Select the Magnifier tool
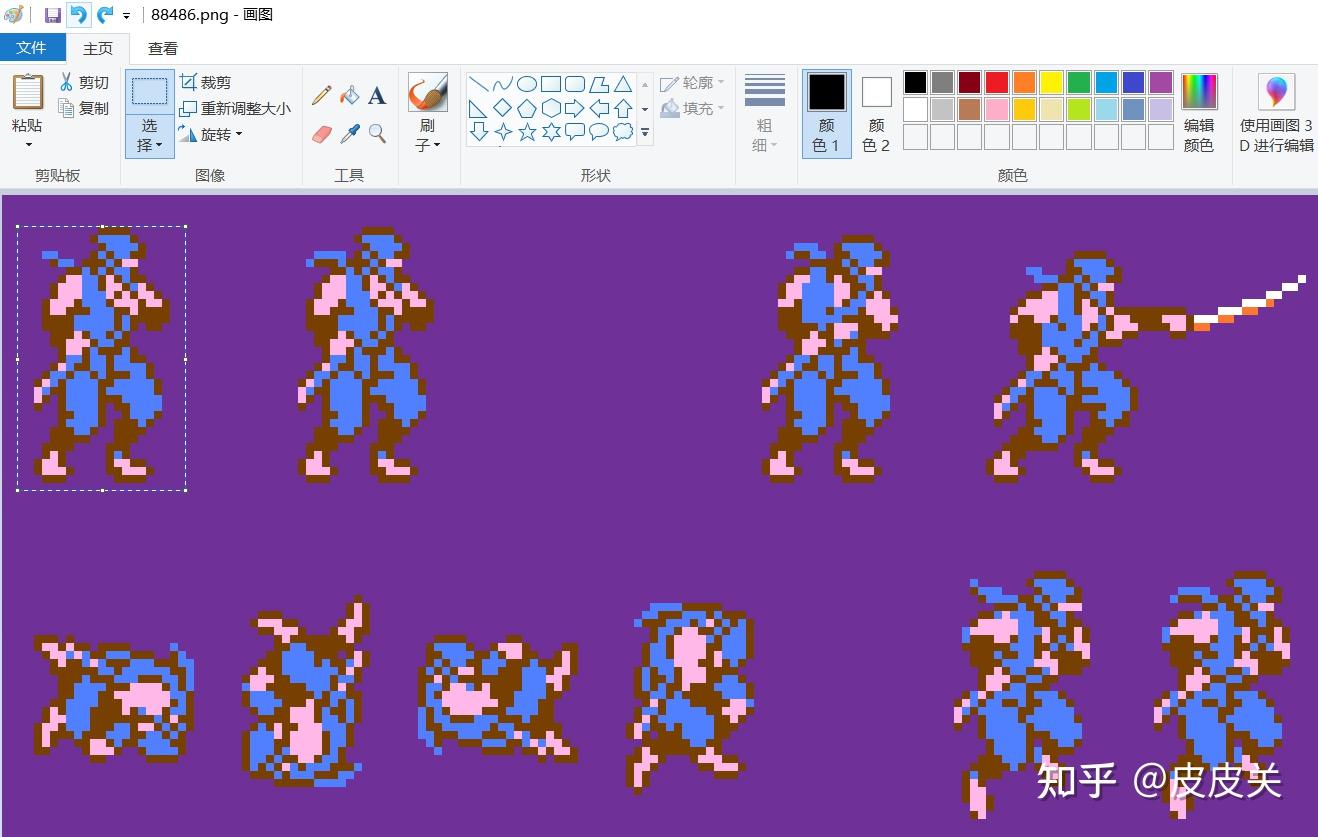The image size is (1318, 837). [x=377, y=133]
